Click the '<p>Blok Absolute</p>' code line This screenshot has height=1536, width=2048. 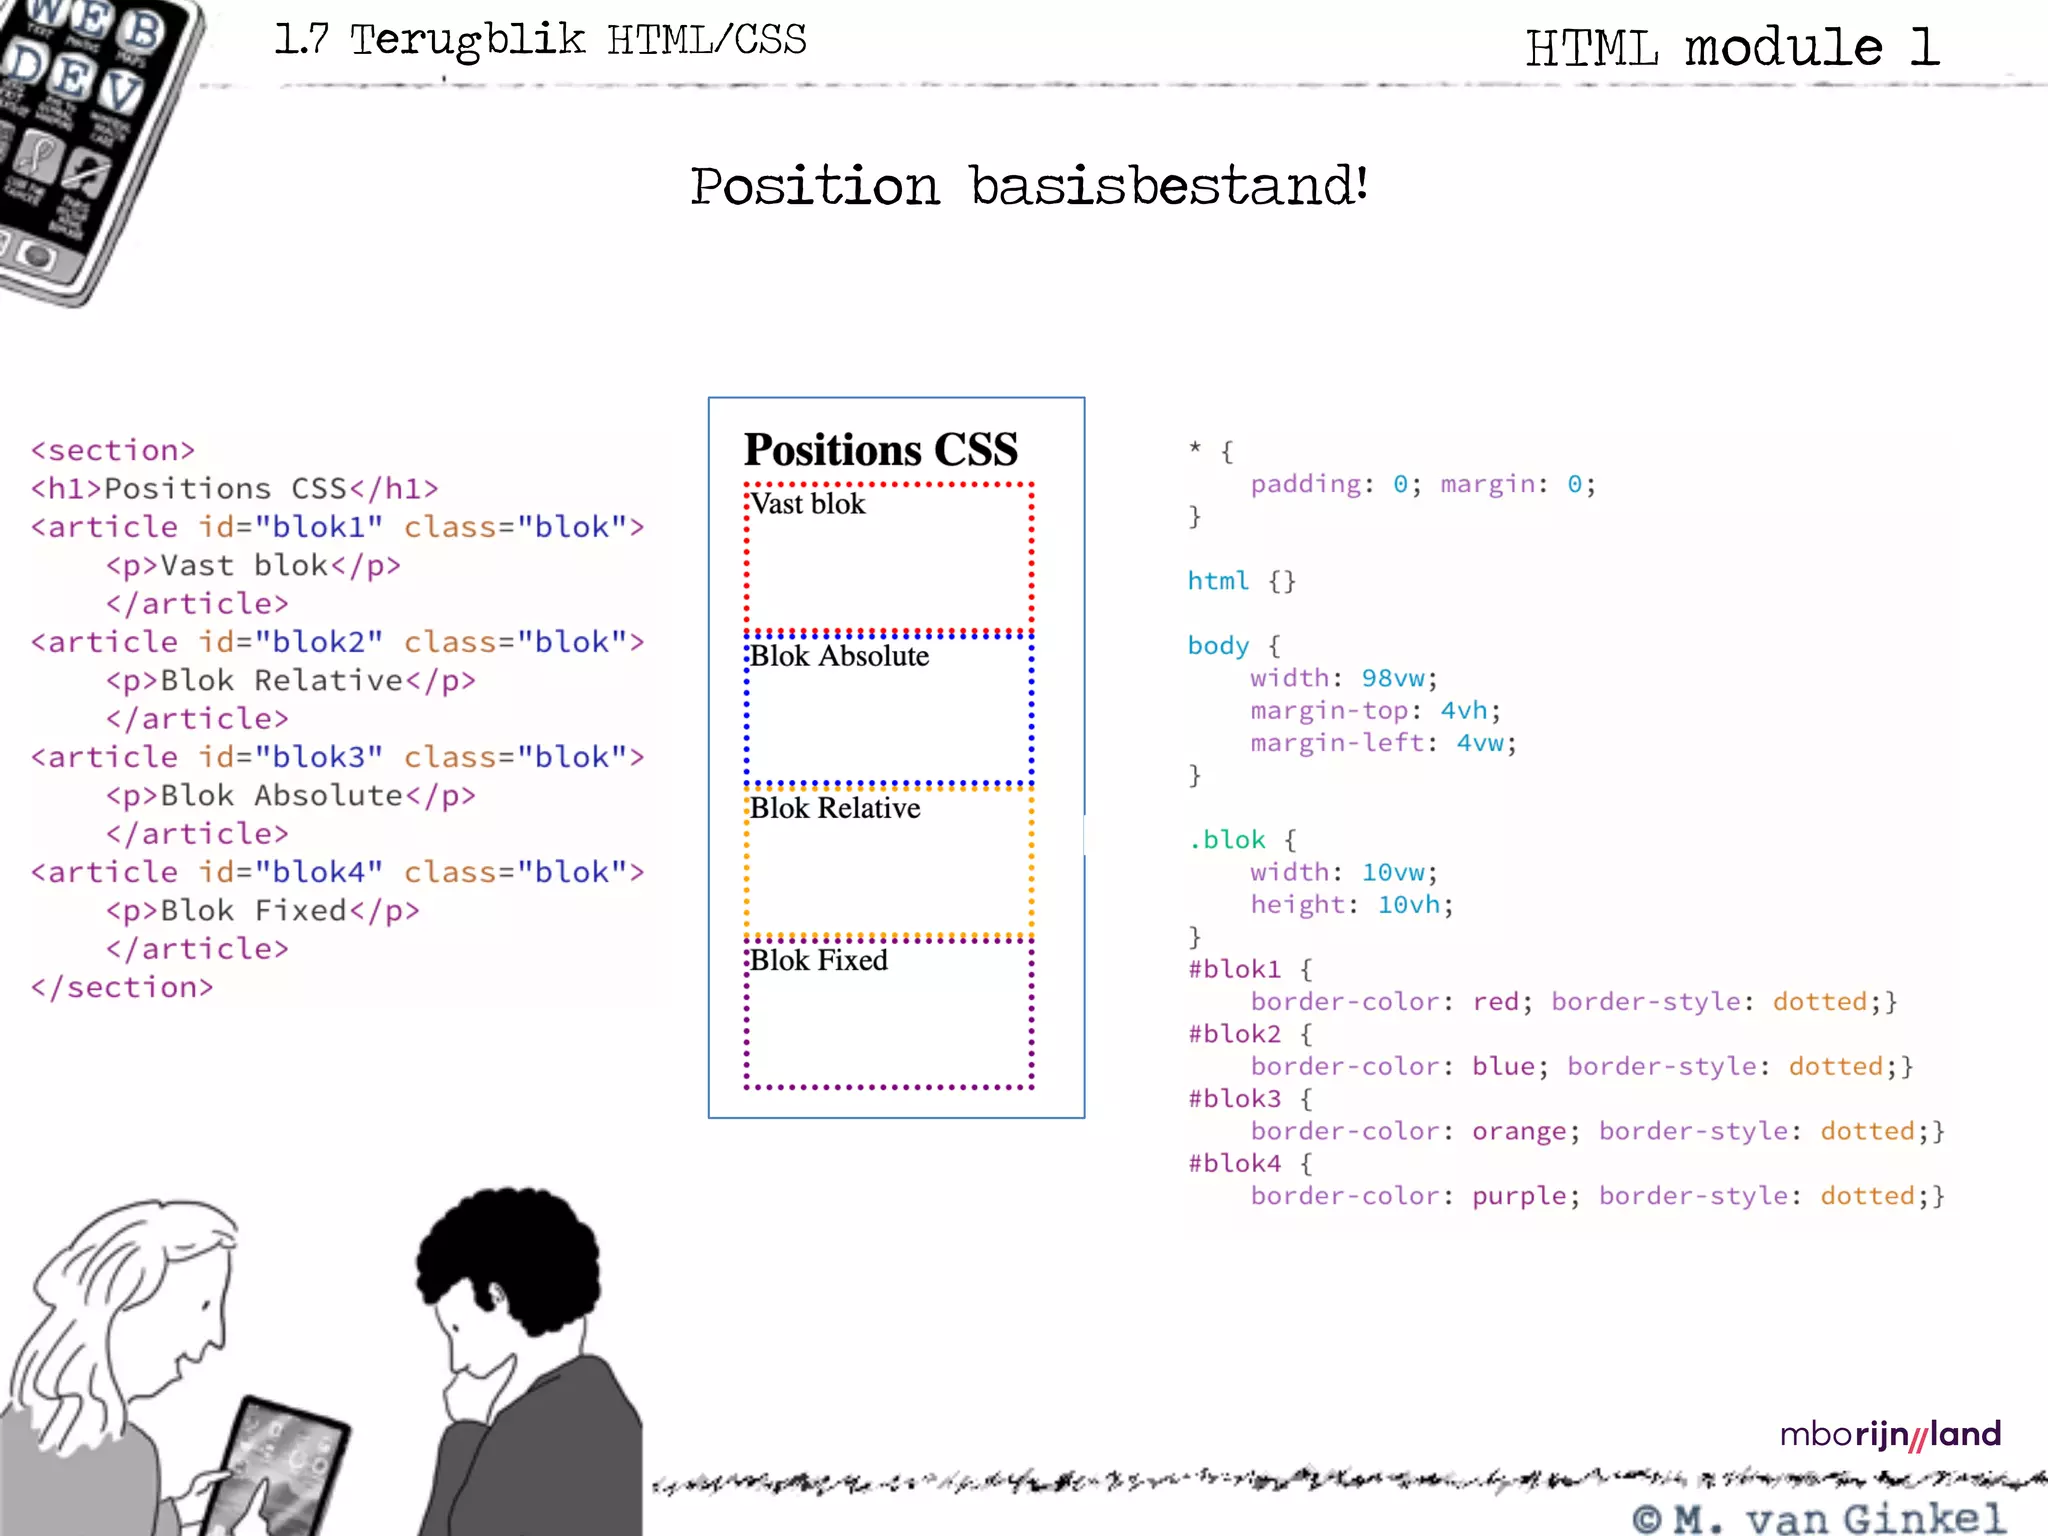(291, 795)
